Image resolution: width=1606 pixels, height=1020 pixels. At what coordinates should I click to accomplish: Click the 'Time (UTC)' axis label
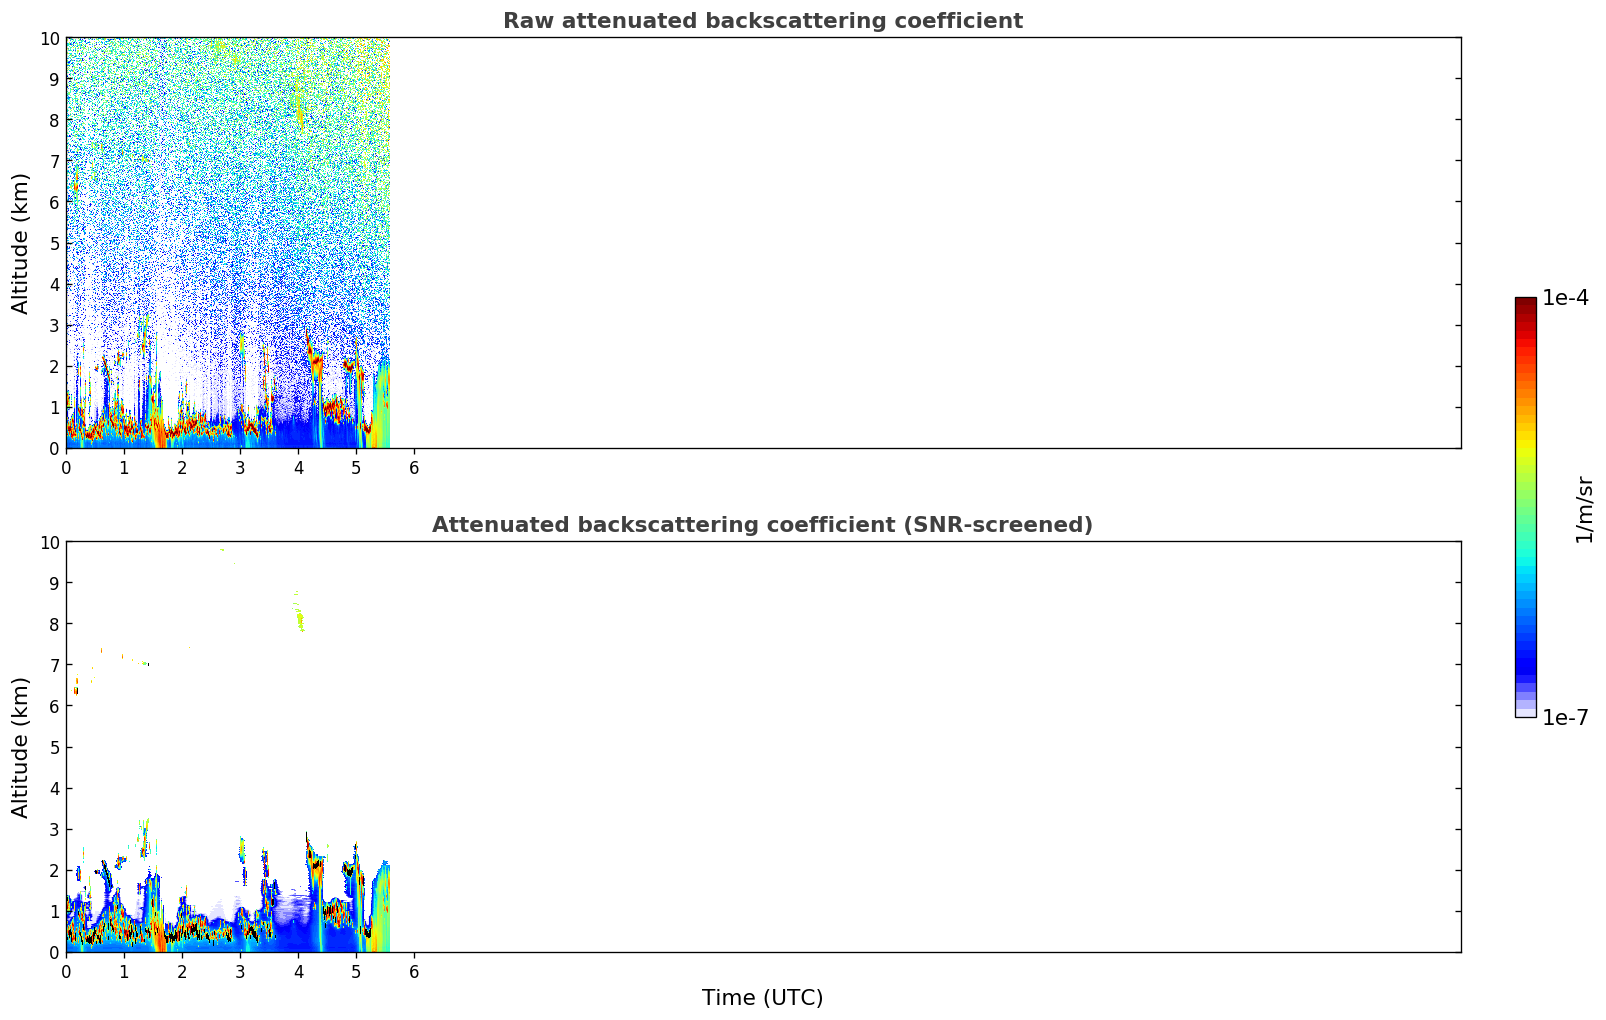(x=762, y=998)
